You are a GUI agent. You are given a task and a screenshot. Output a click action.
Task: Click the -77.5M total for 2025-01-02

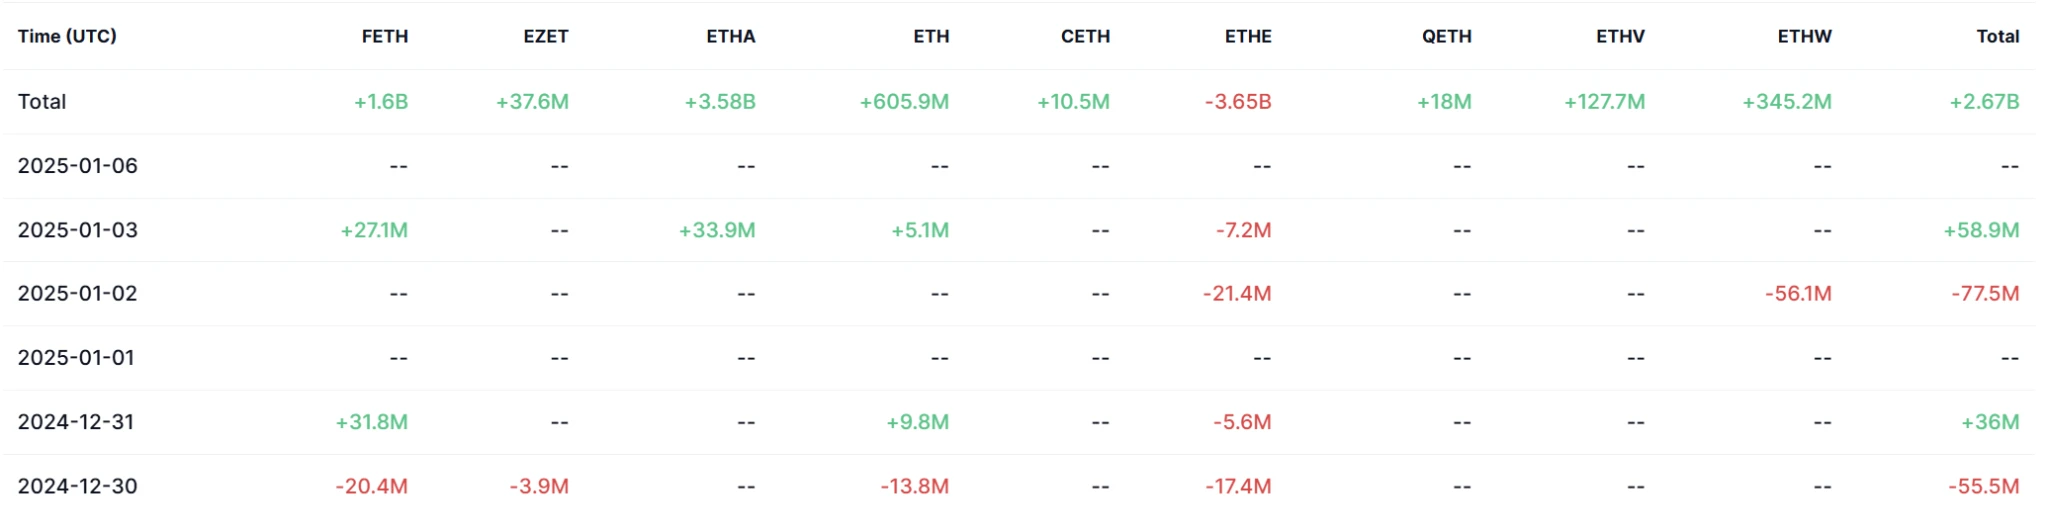tap(1985, 294)
